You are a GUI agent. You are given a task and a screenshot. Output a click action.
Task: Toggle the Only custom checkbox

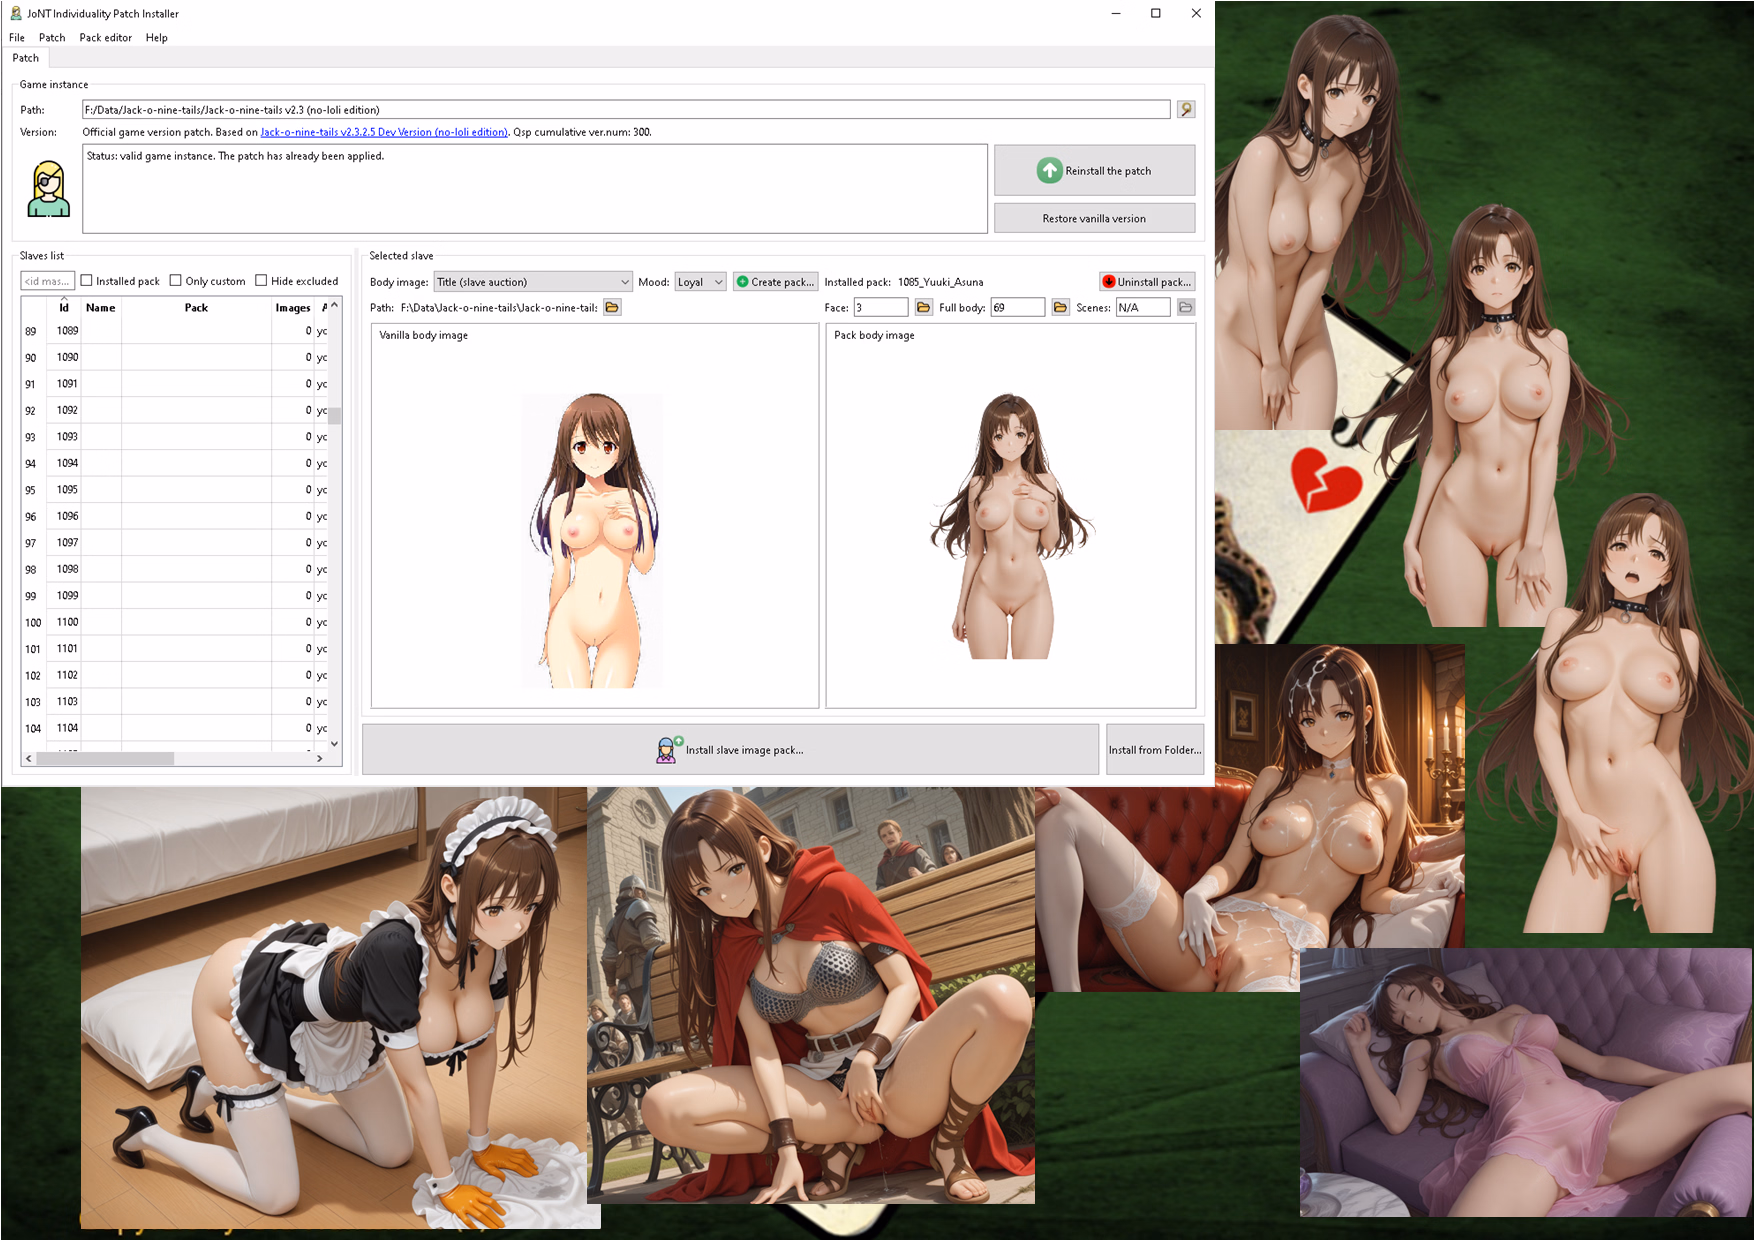point(176,281)
